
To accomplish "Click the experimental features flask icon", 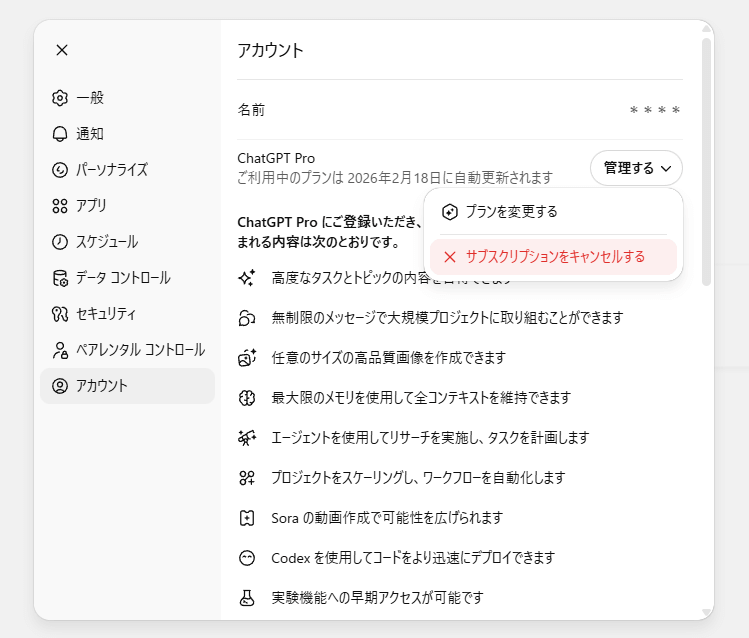I will 246,598.
